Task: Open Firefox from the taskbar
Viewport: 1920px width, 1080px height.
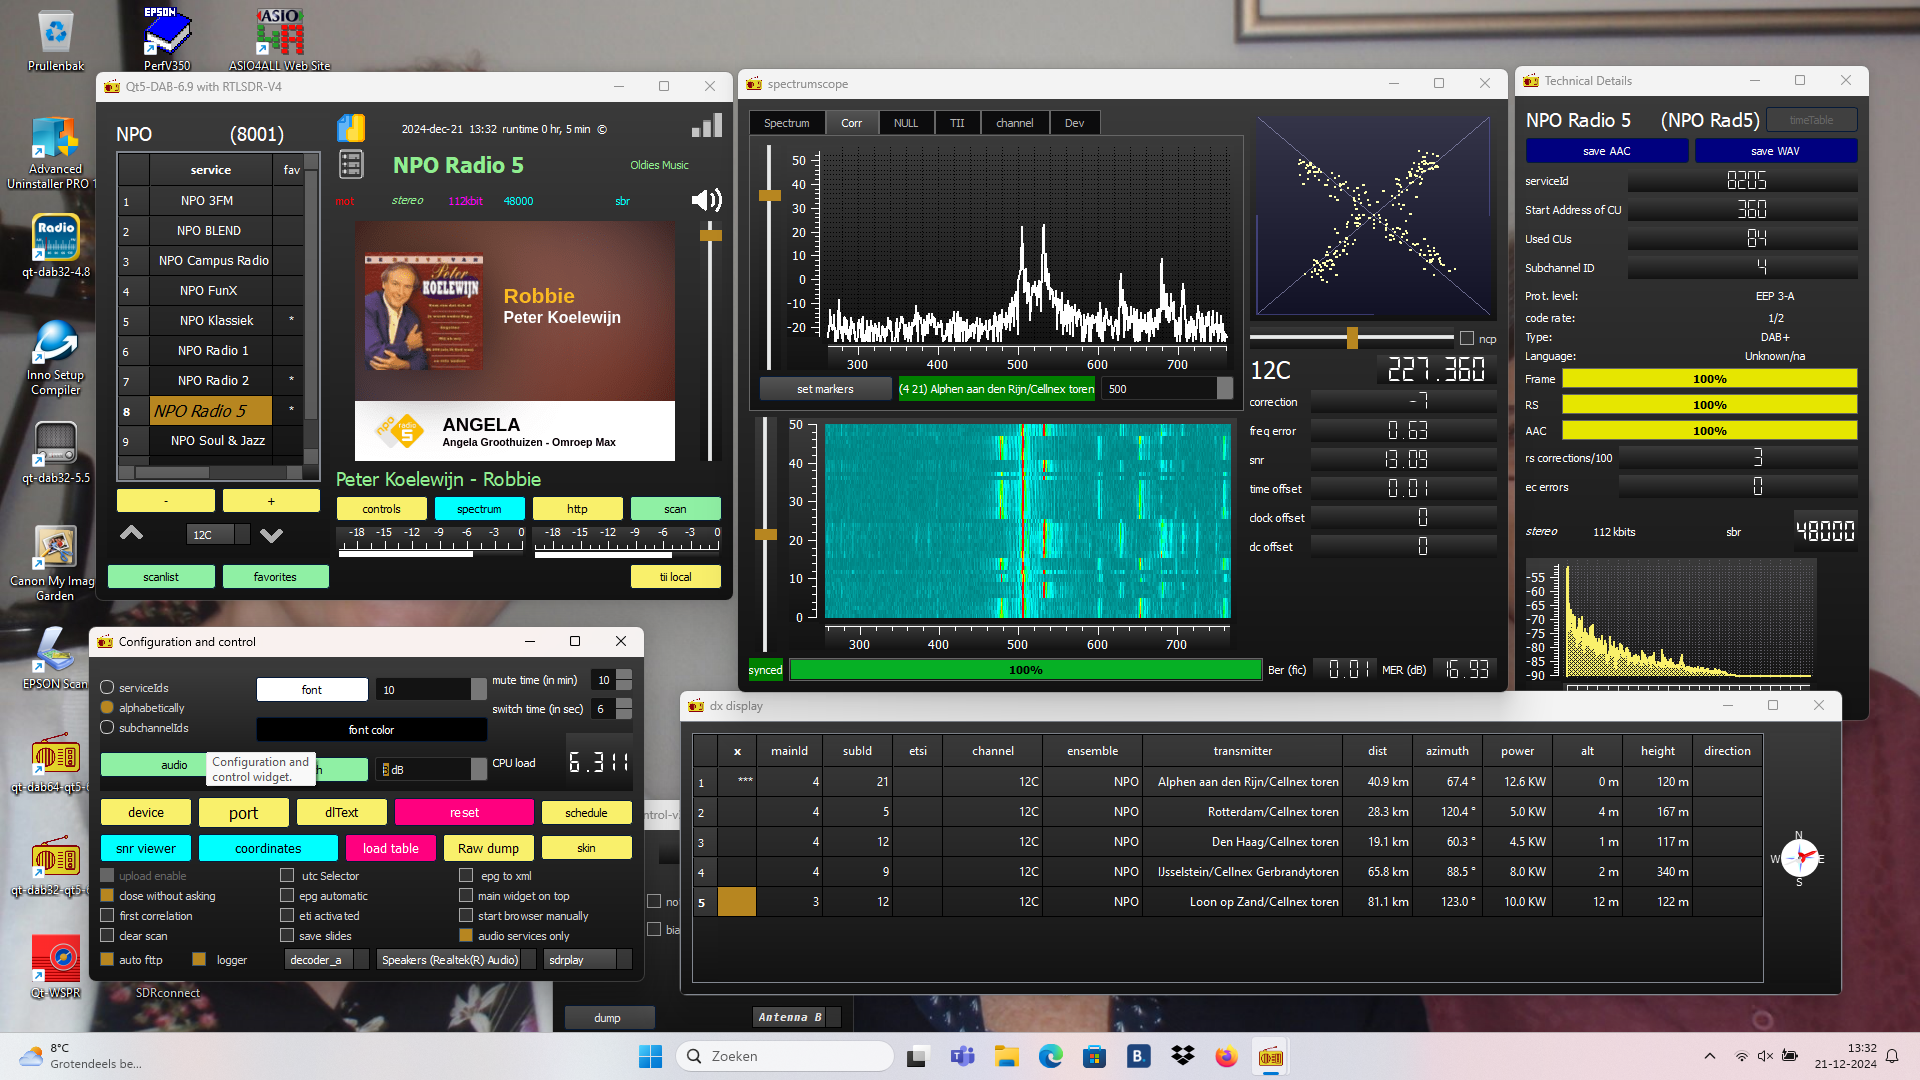Action: (1226, 1056)
